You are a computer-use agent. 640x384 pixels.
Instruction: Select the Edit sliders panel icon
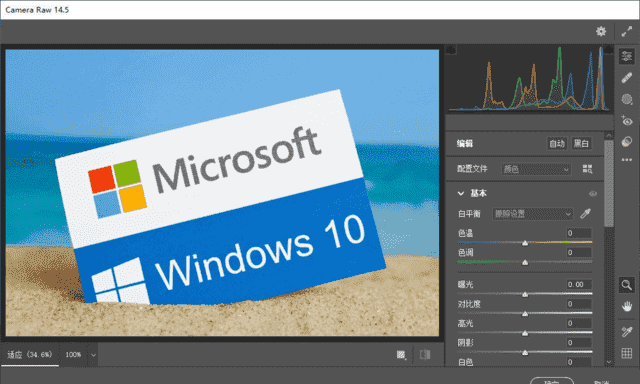(627, 56)
